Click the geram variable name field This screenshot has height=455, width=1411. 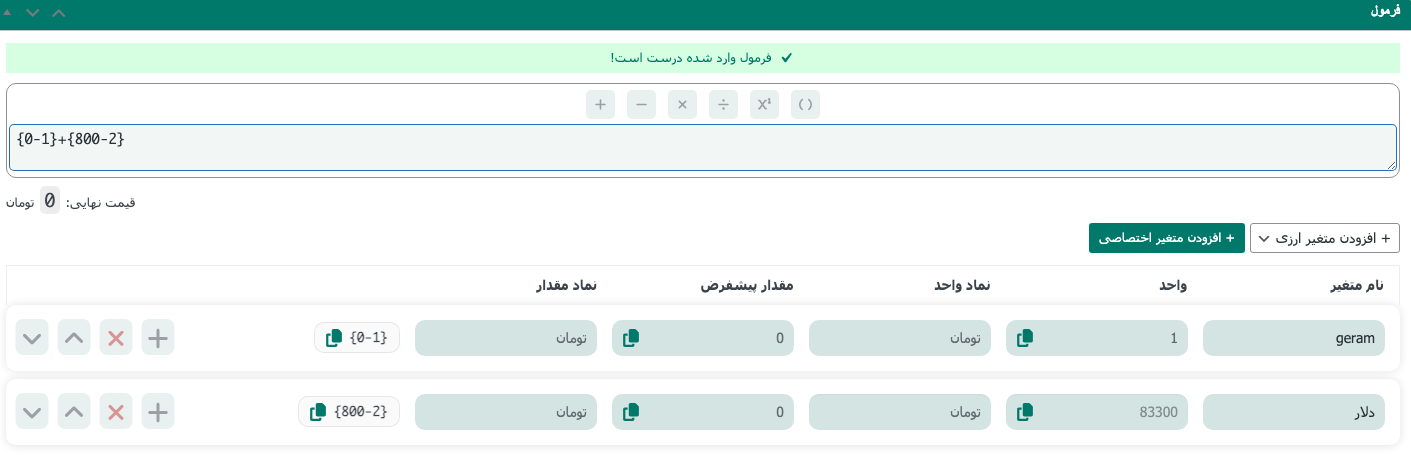click(x=1293, y=338)
